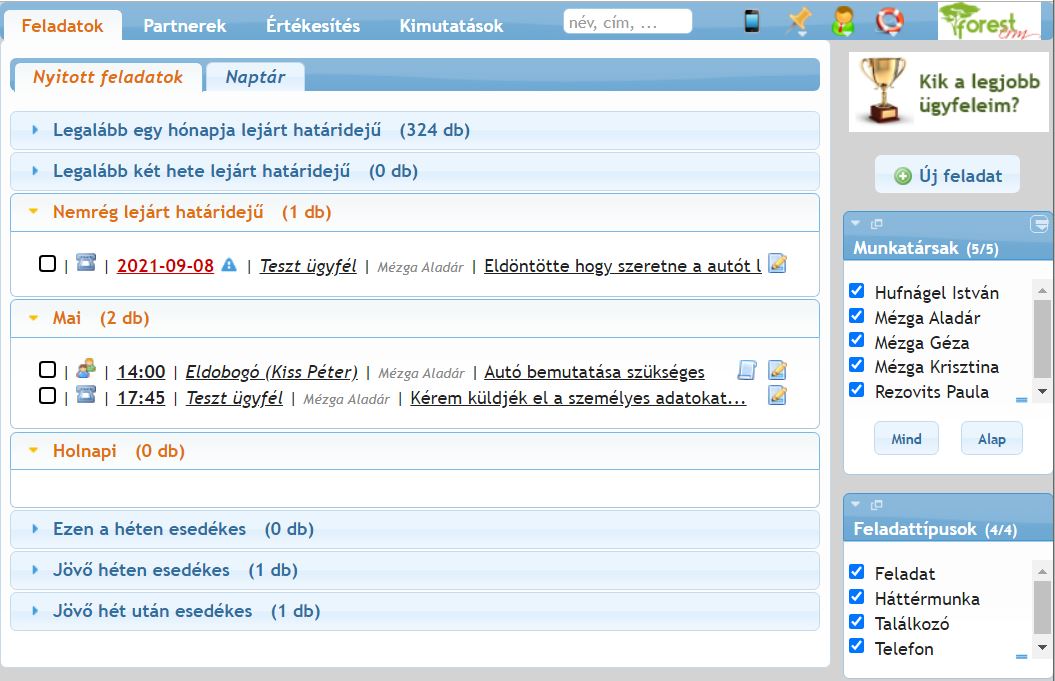Screen dimensions: 1055x681
Task: Click the Munkatársak list scrollbar down arrow
Action: coord(1042,391)
